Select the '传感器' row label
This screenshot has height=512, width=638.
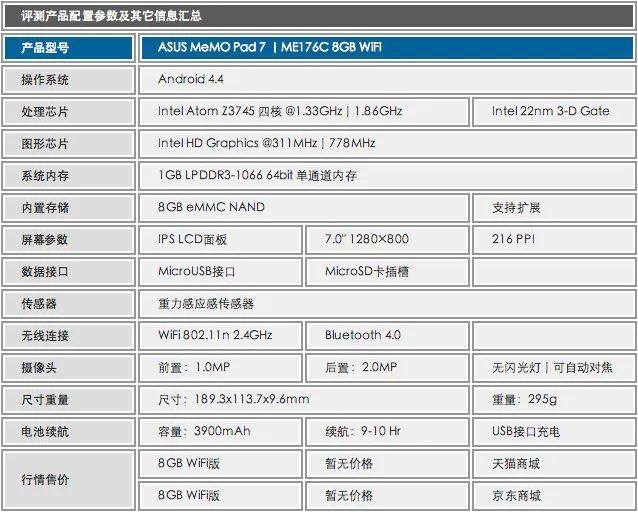68,304
